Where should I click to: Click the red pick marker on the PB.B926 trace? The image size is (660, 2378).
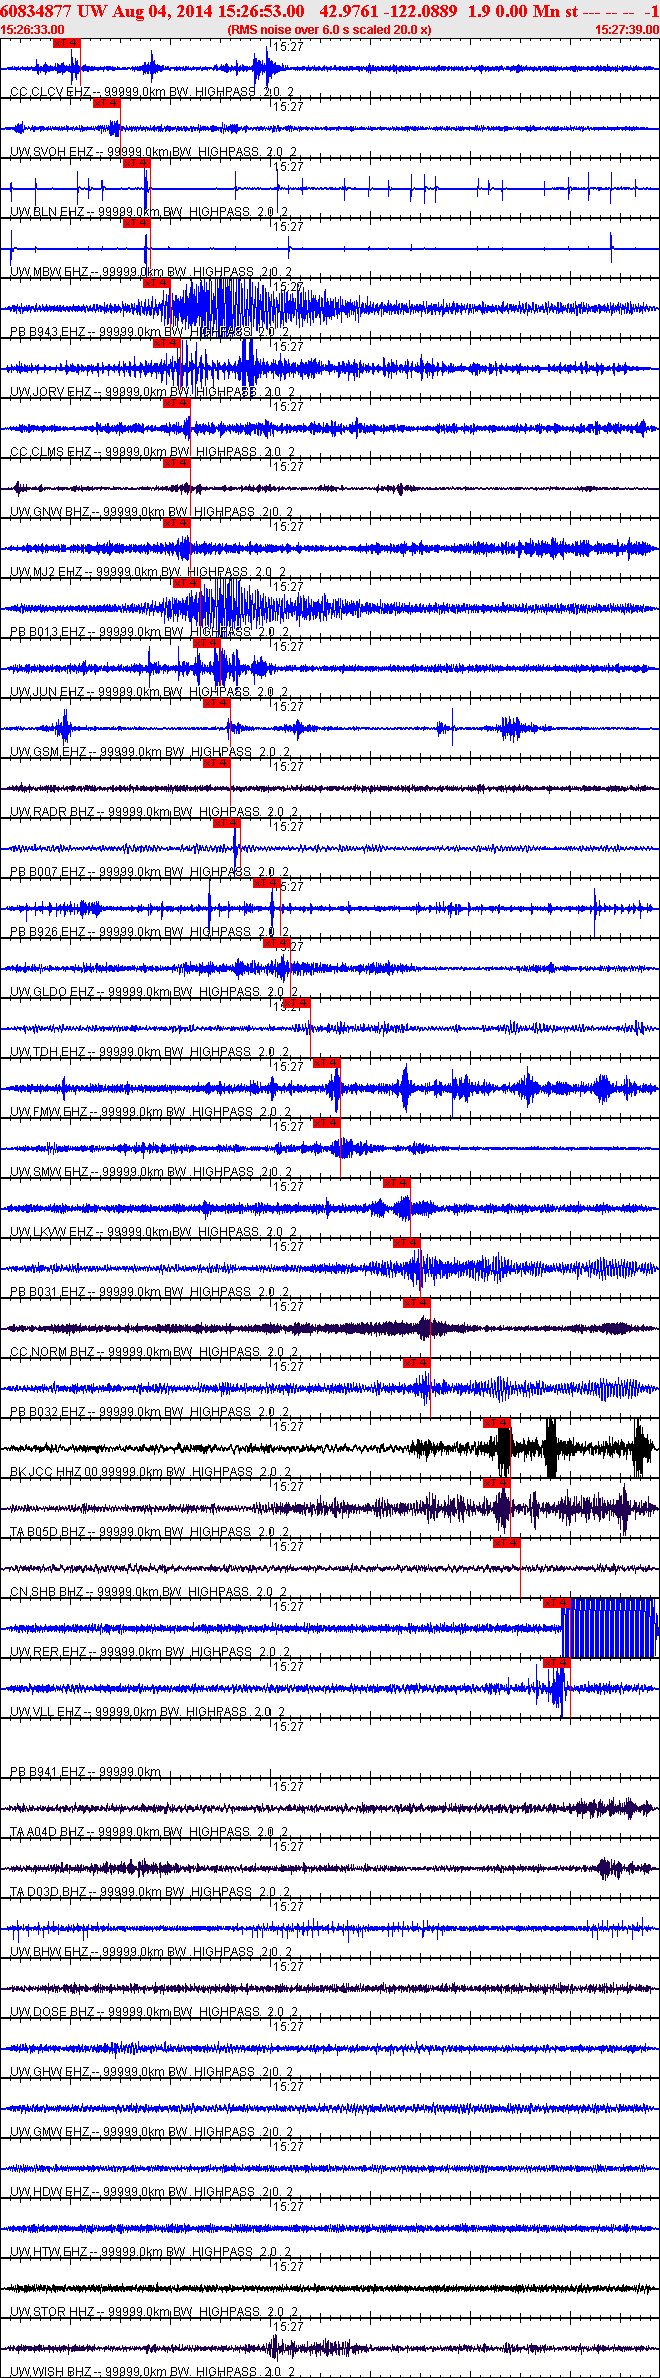(266, 883)
